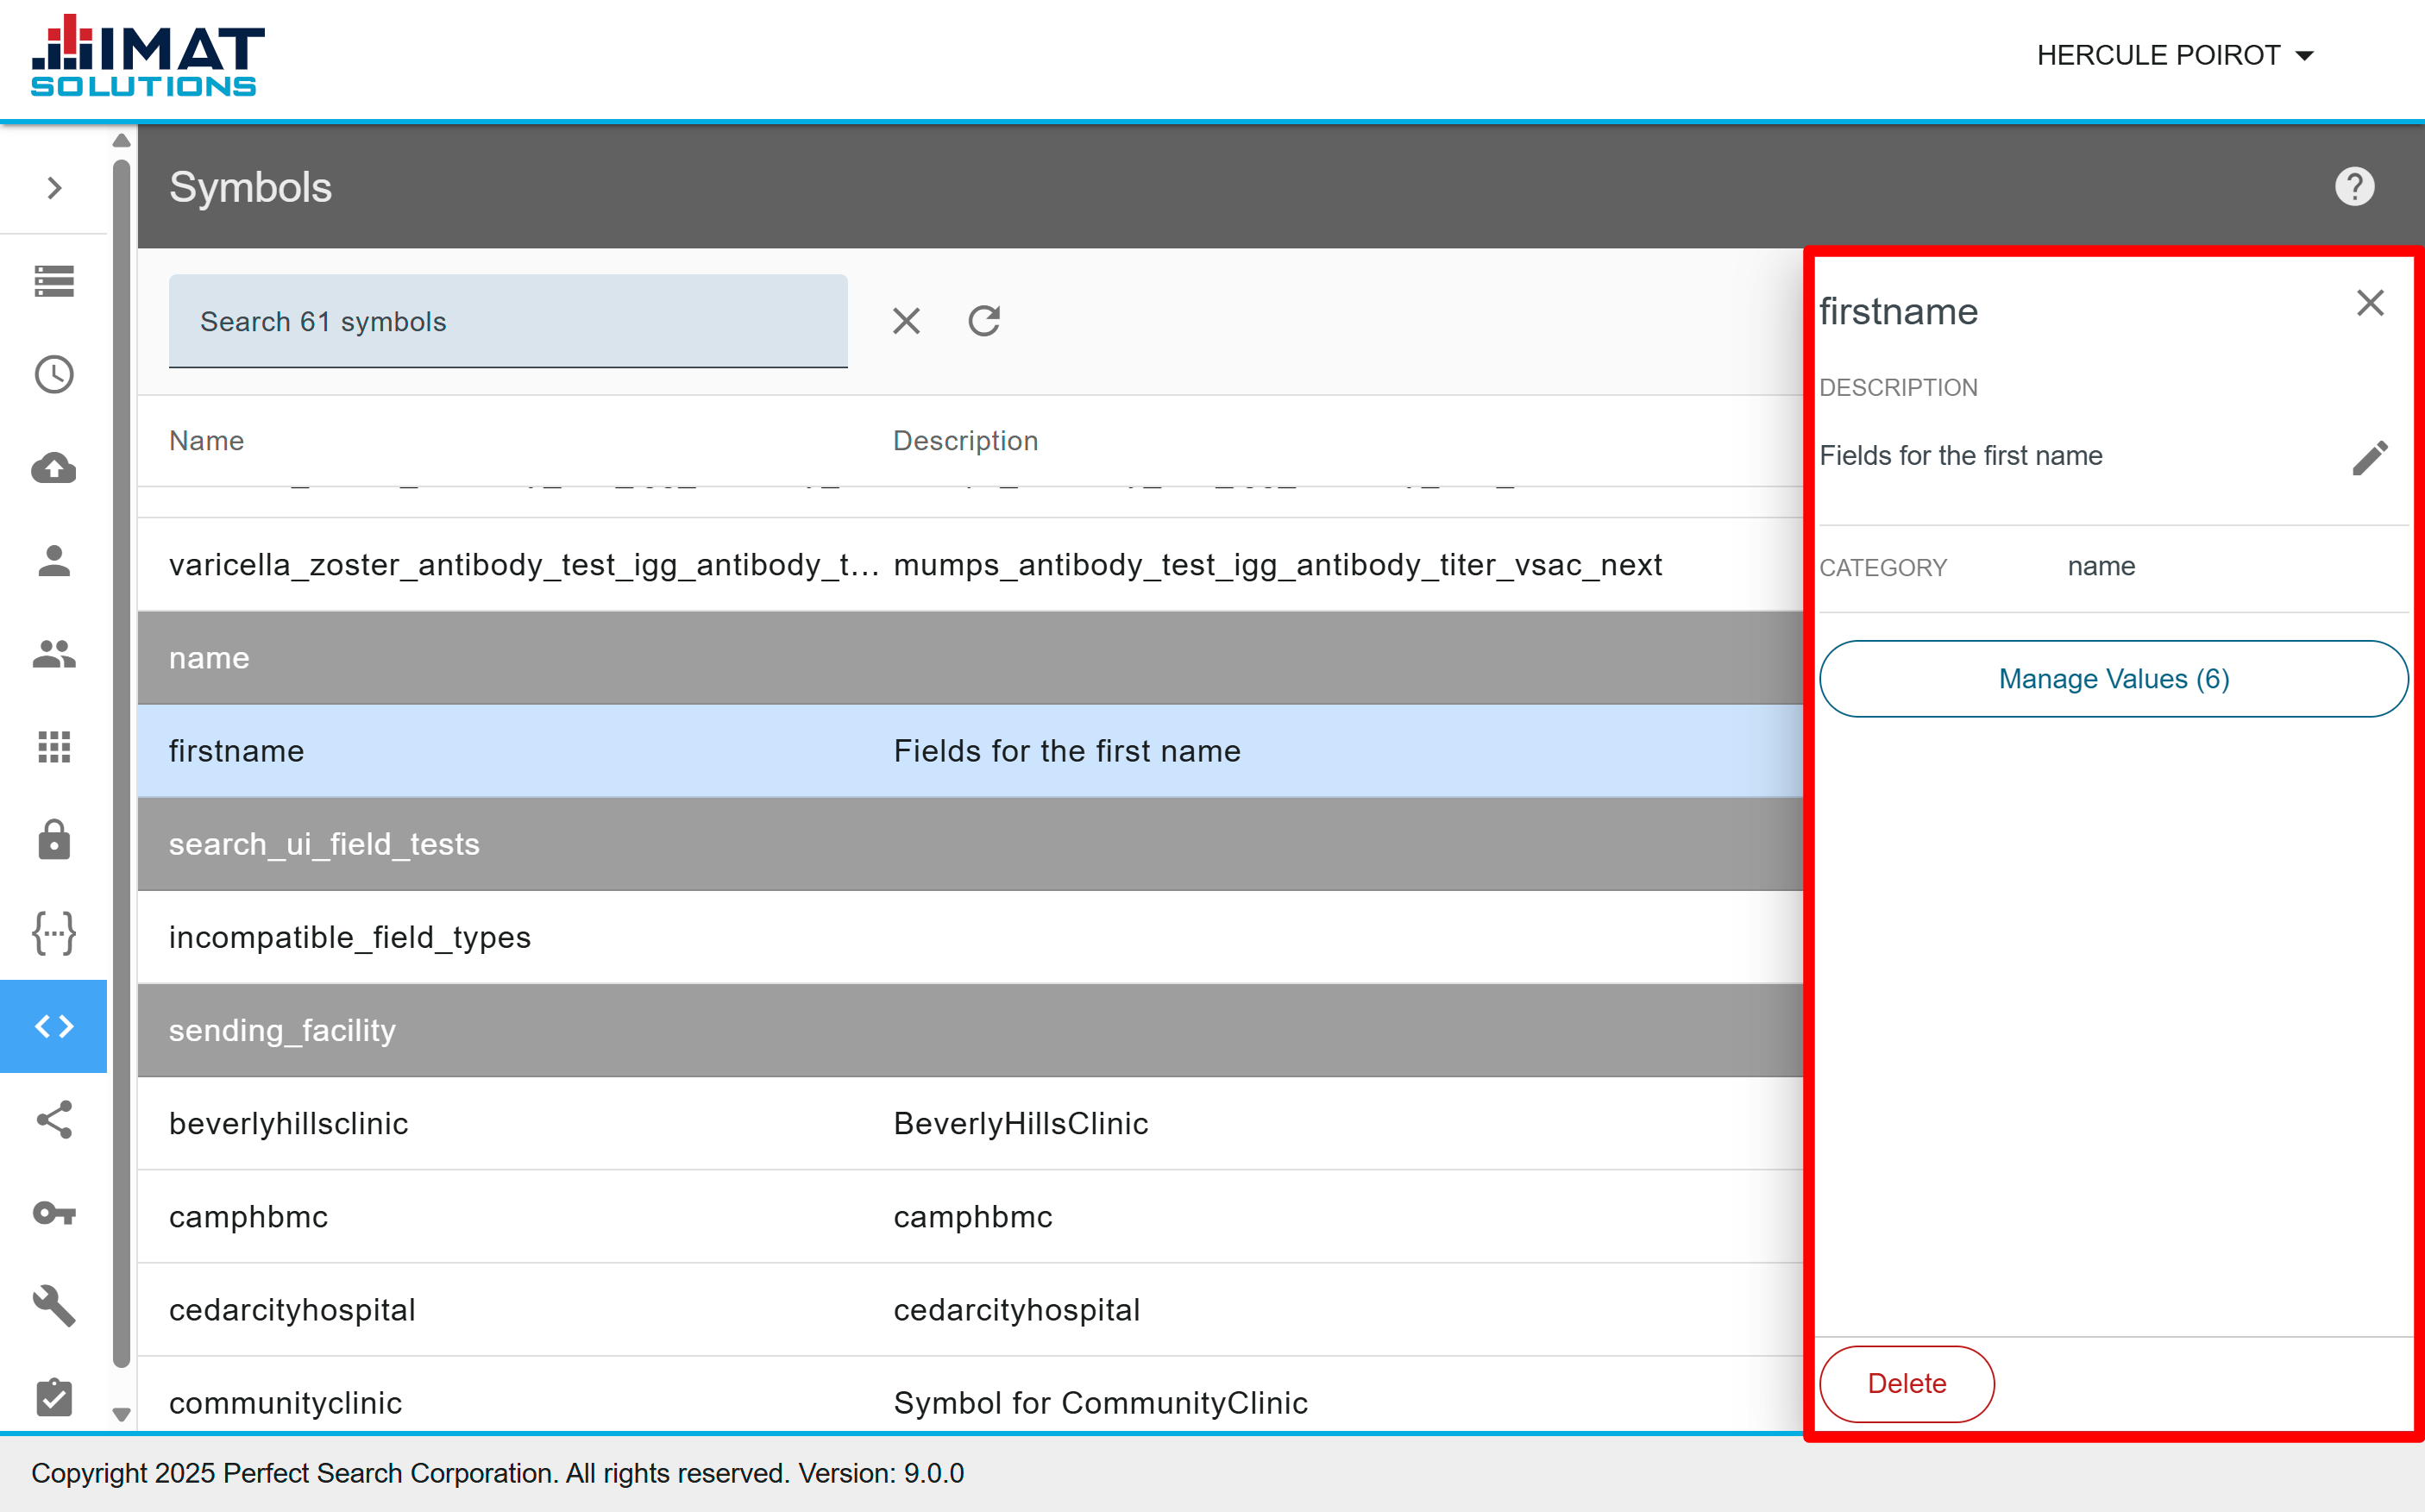Click the category value 'name' in panel

2101,567
